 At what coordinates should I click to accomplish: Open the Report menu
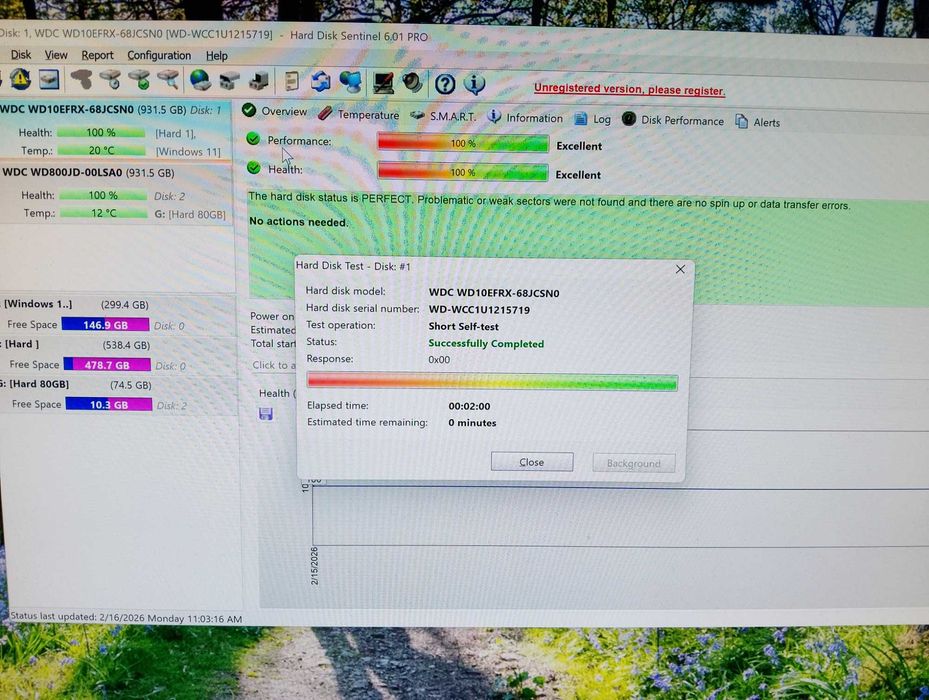coord(97,55)
